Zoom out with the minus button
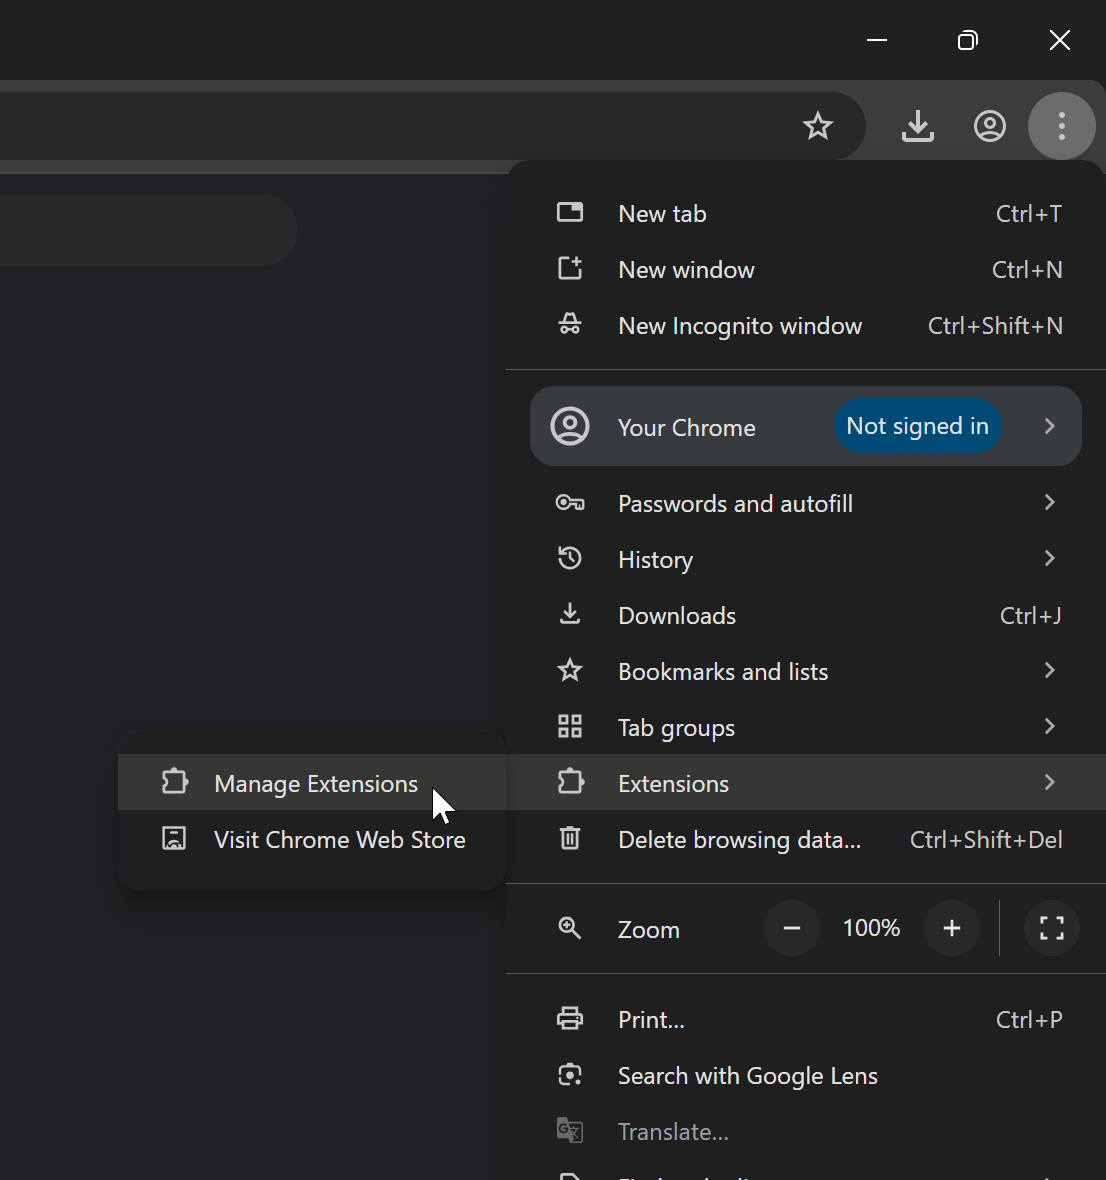The width and height of the screenshot is (1106, 1180). click(792, 928)
